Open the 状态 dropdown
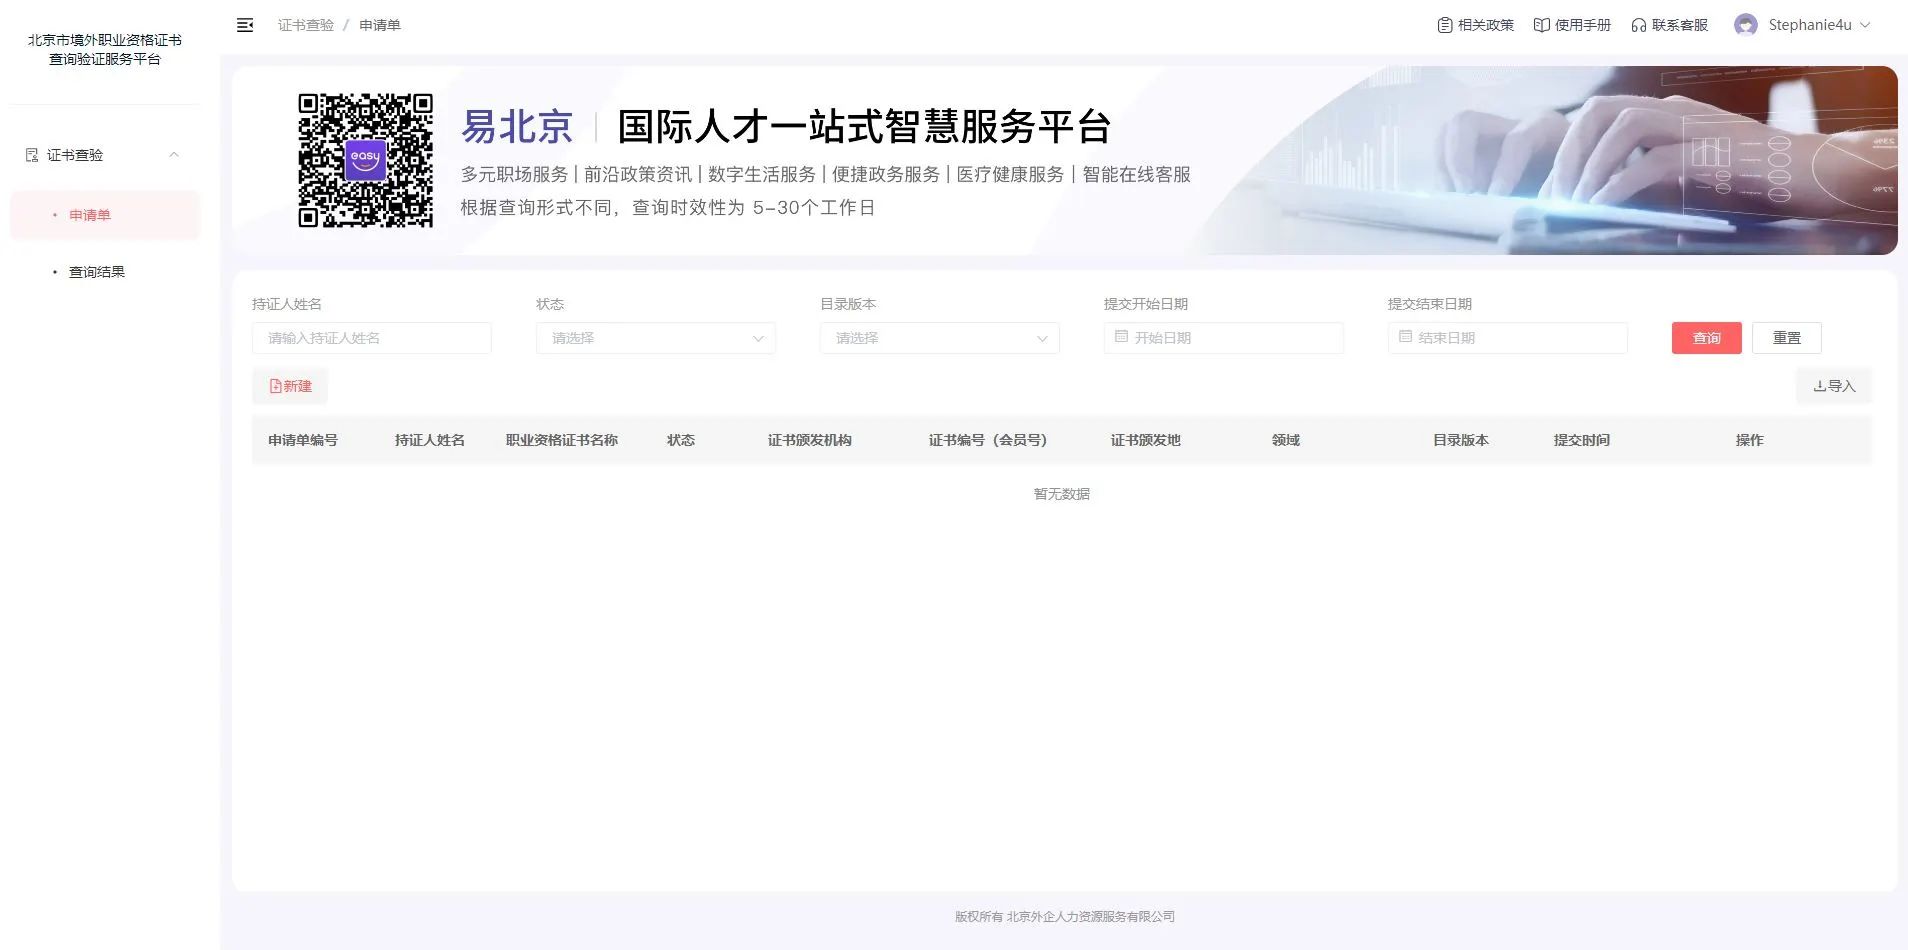Viewport: 1908px width, 950px height. [x=656, y=338]
